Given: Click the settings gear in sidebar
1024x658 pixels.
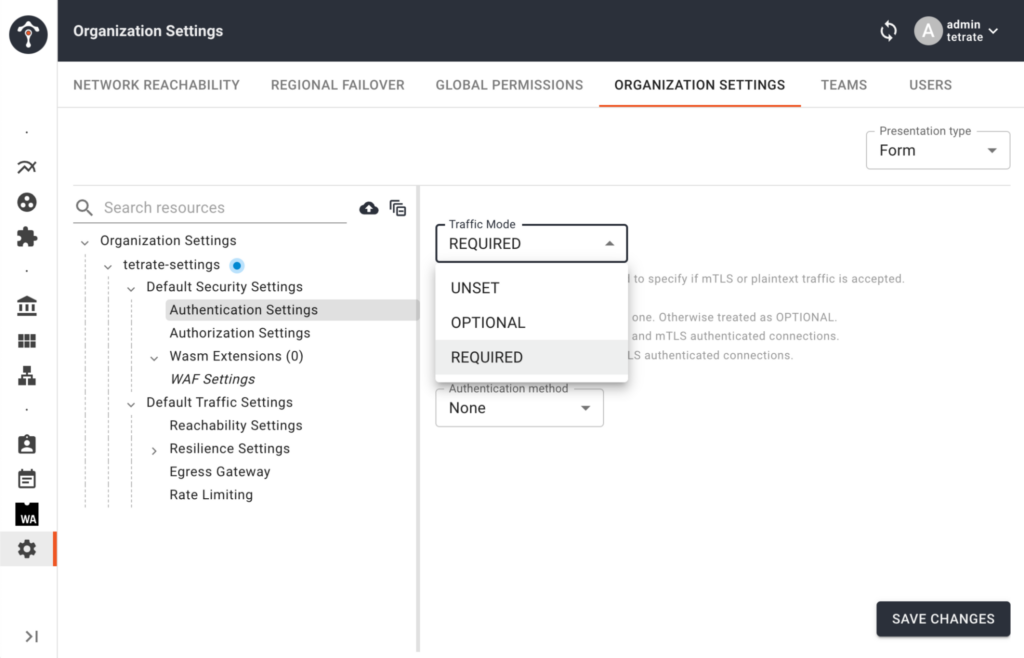Looking at the screenshot, I should tap(27, 549).
